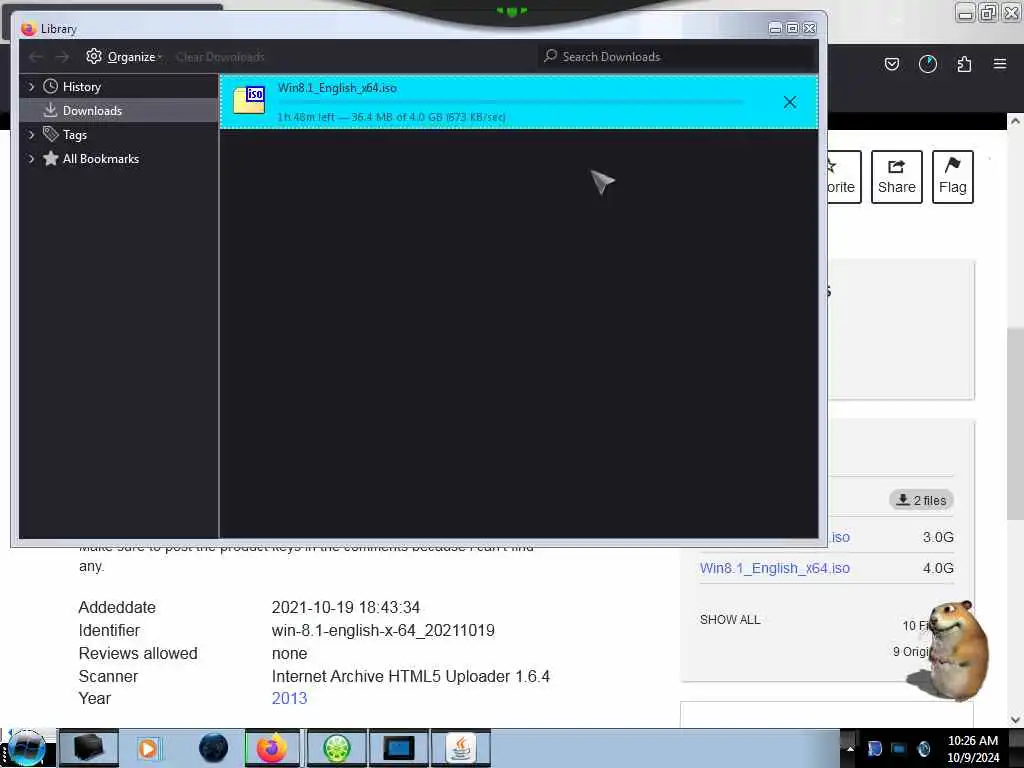Click the Scanner value Internet Archive HTML5 Uploader
The image size is (1024, 768).
point(411,676)
